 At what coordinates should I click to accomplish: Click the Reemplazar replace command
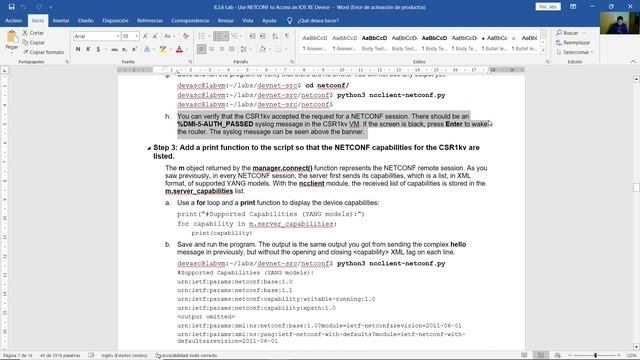coord(573,42)
